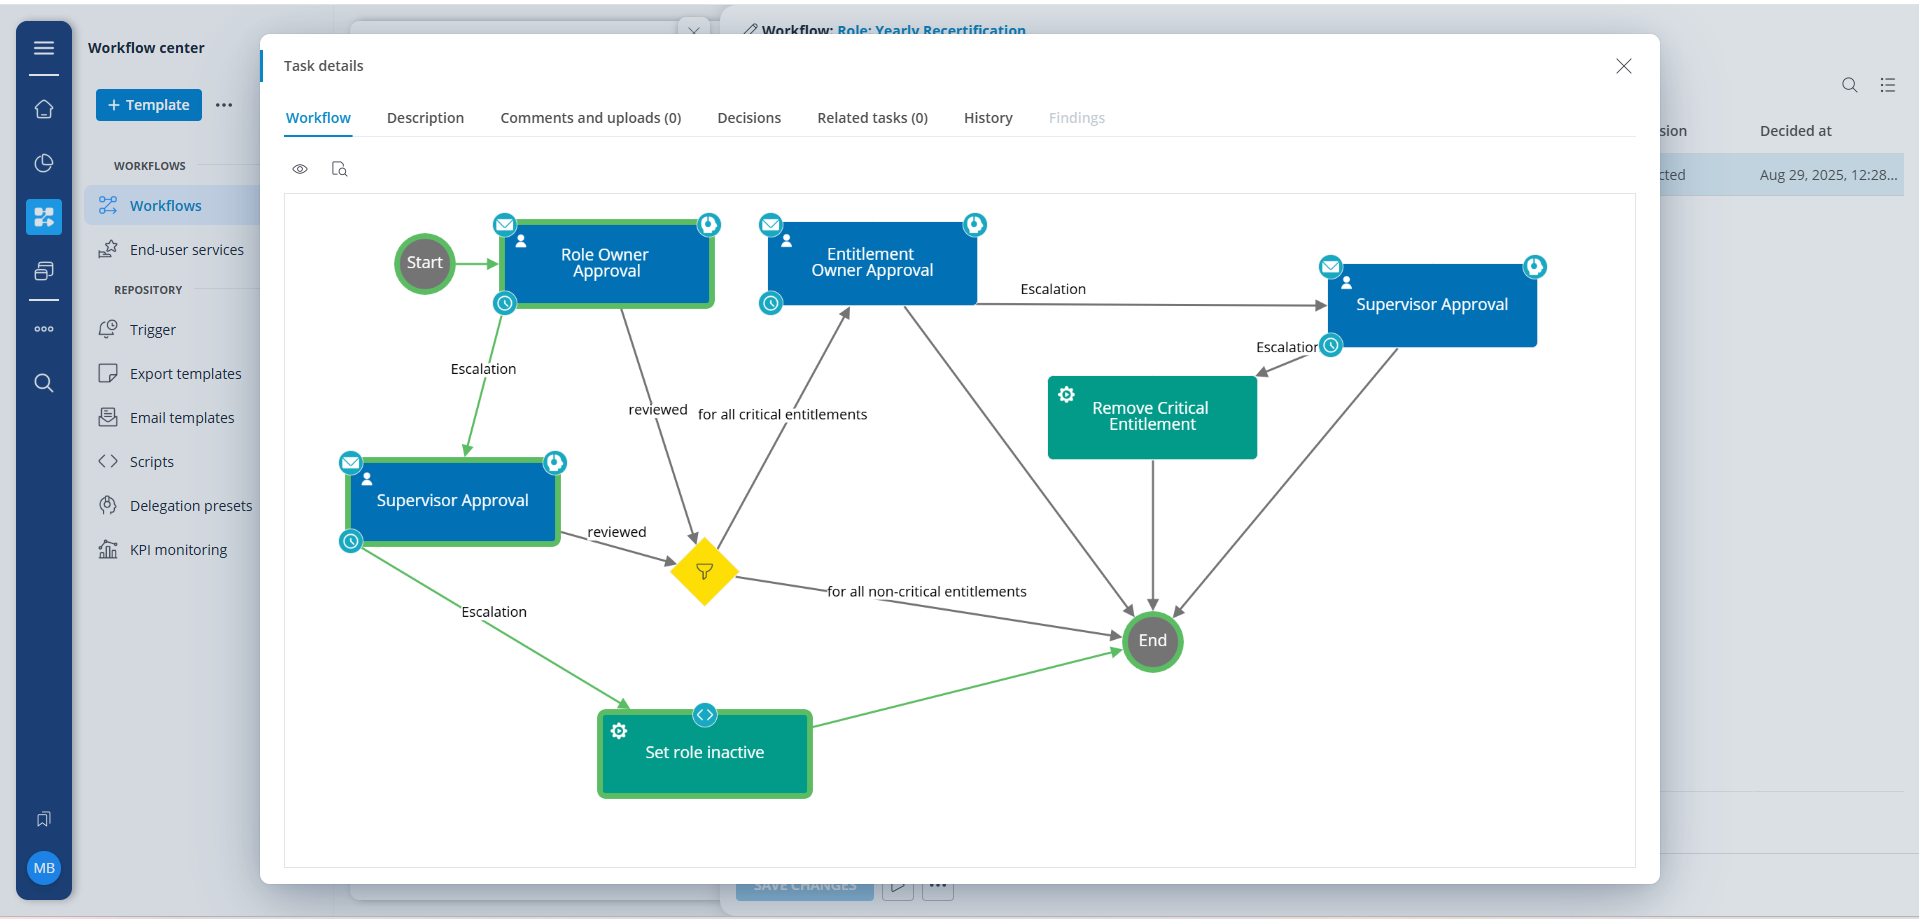Click the Template button
The image size is (1919, 919).
pyautogui.click(x=149, y=105)
